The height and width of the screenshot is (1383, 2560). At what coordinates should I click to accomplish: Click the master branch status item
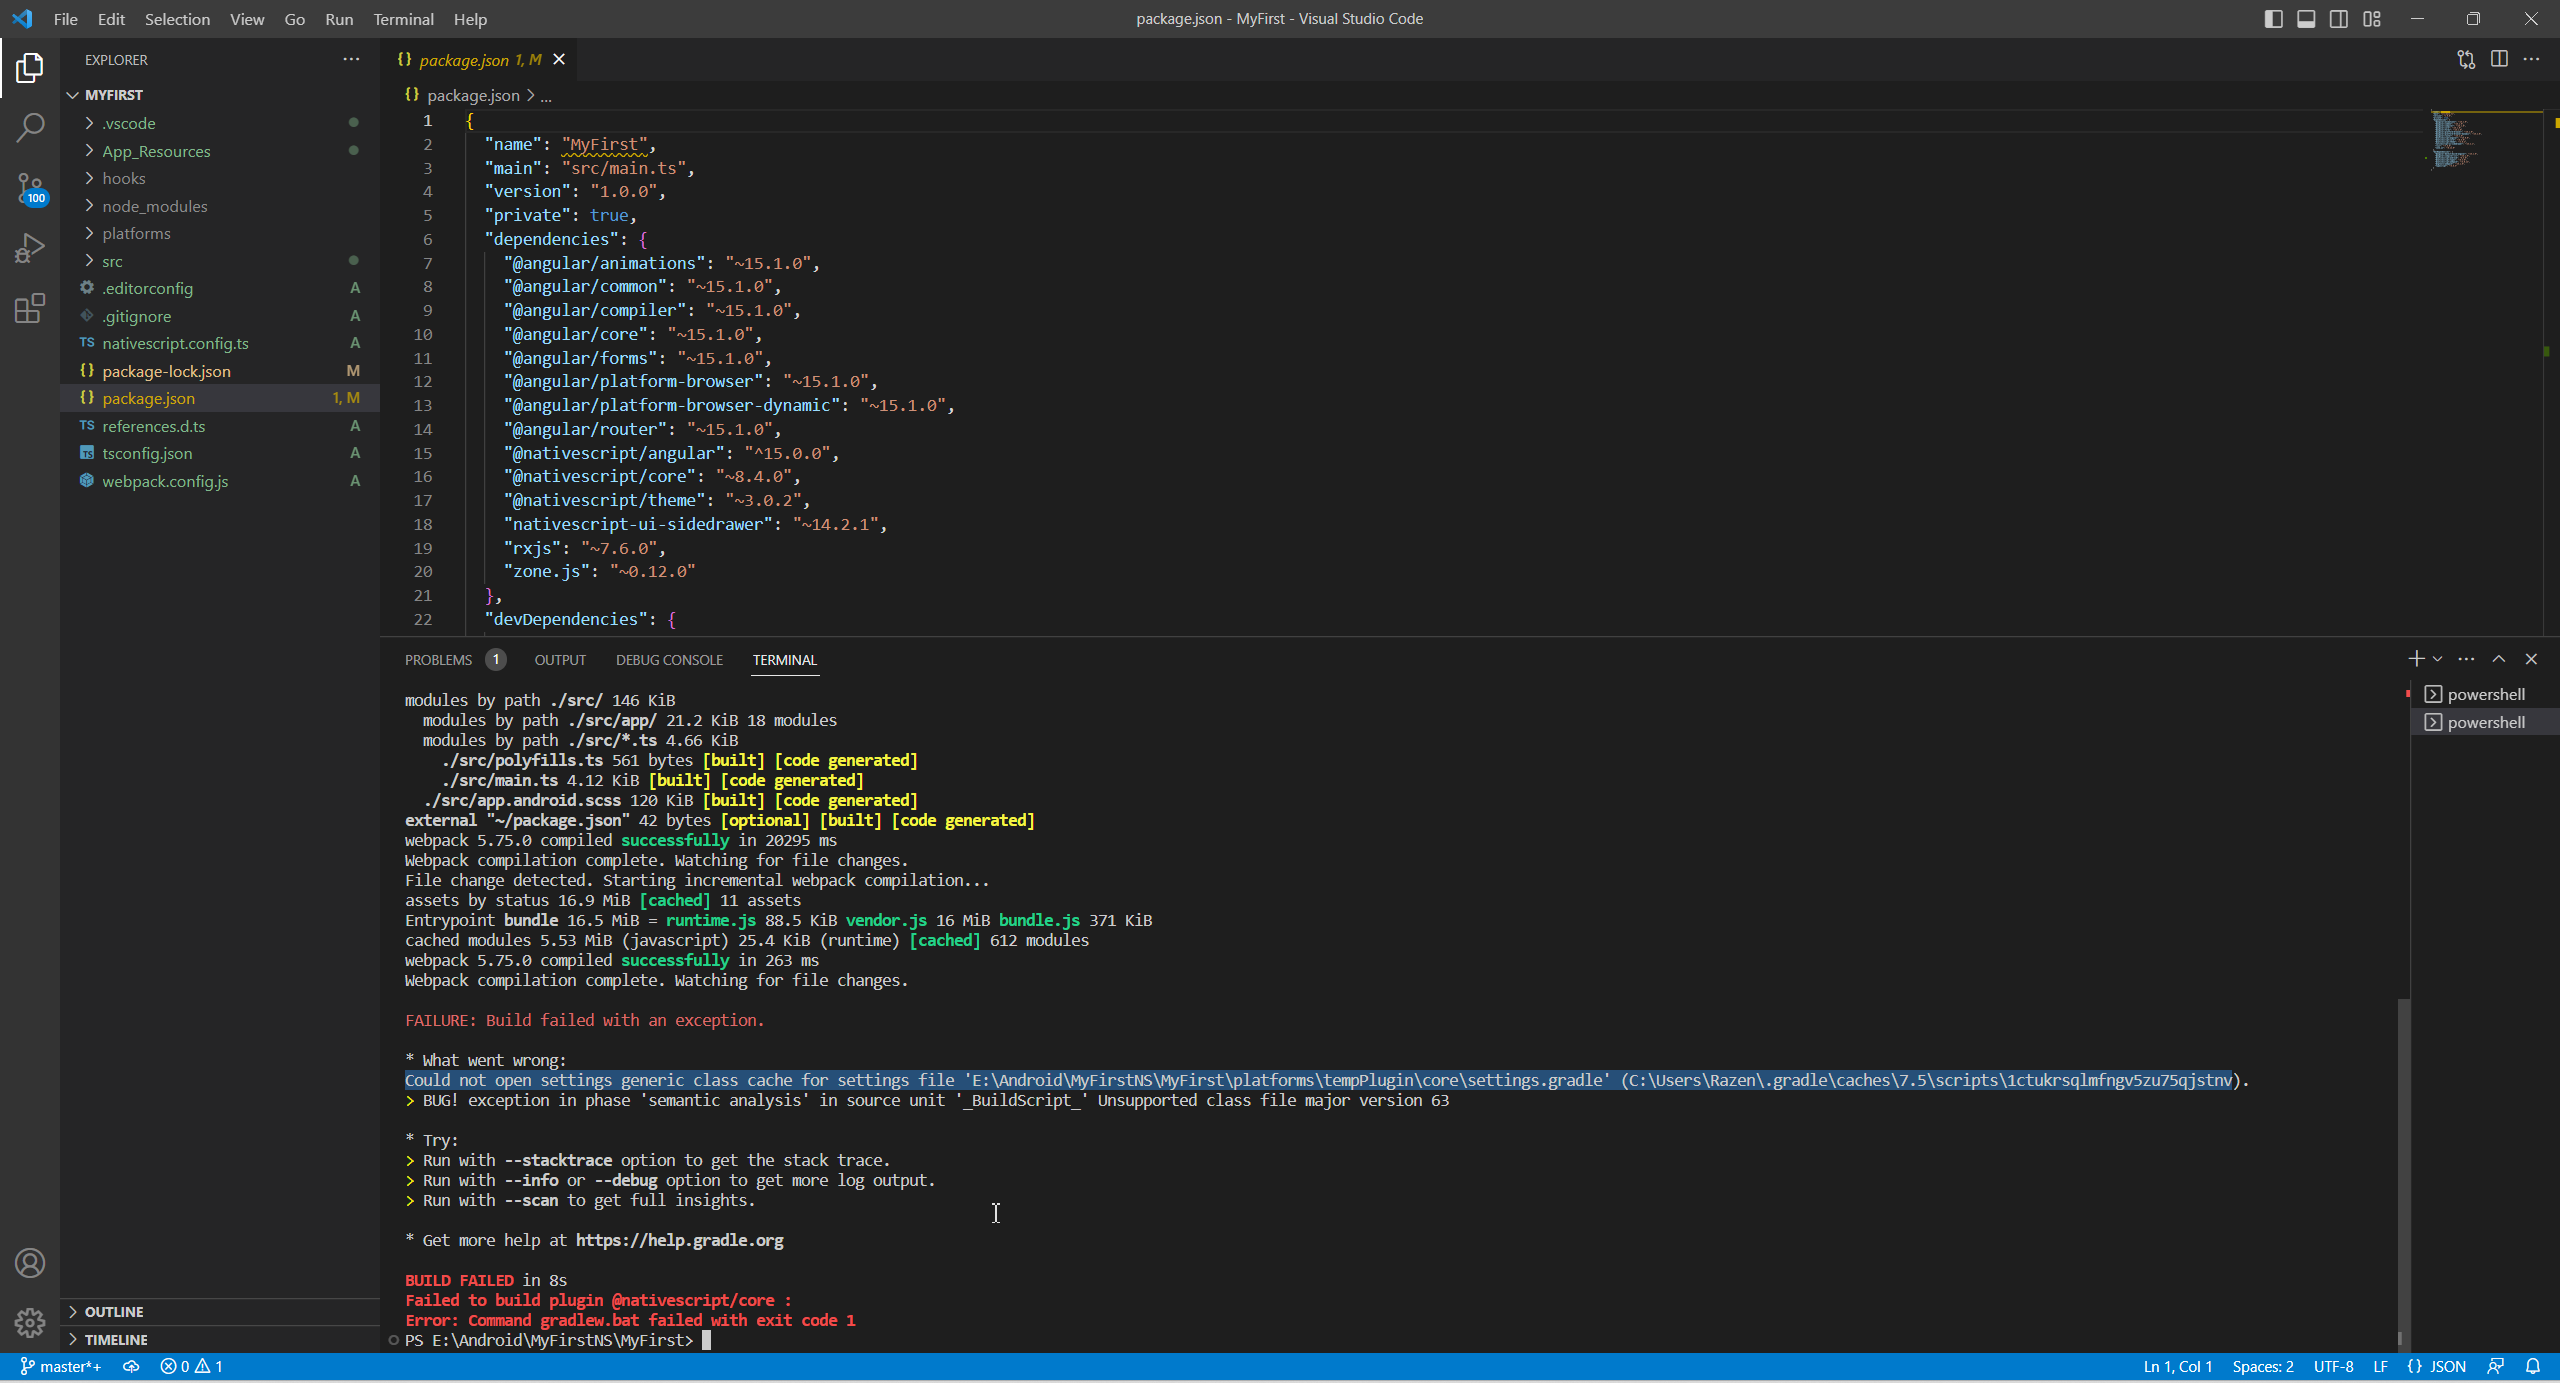(x=61, y=1366)
